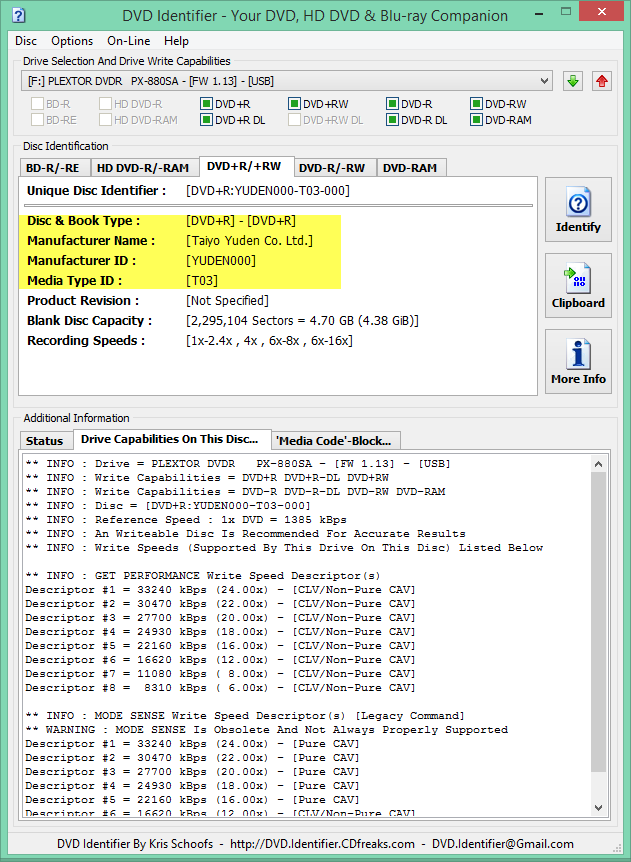Toggle the DVD+R DL checkbox
This screenshot has height=862, width=631.
click(206, 119)
